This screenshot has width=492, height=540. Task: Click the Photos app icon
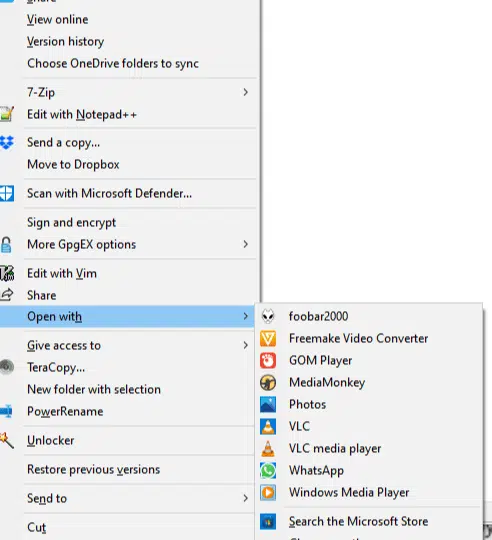[268, 404]
